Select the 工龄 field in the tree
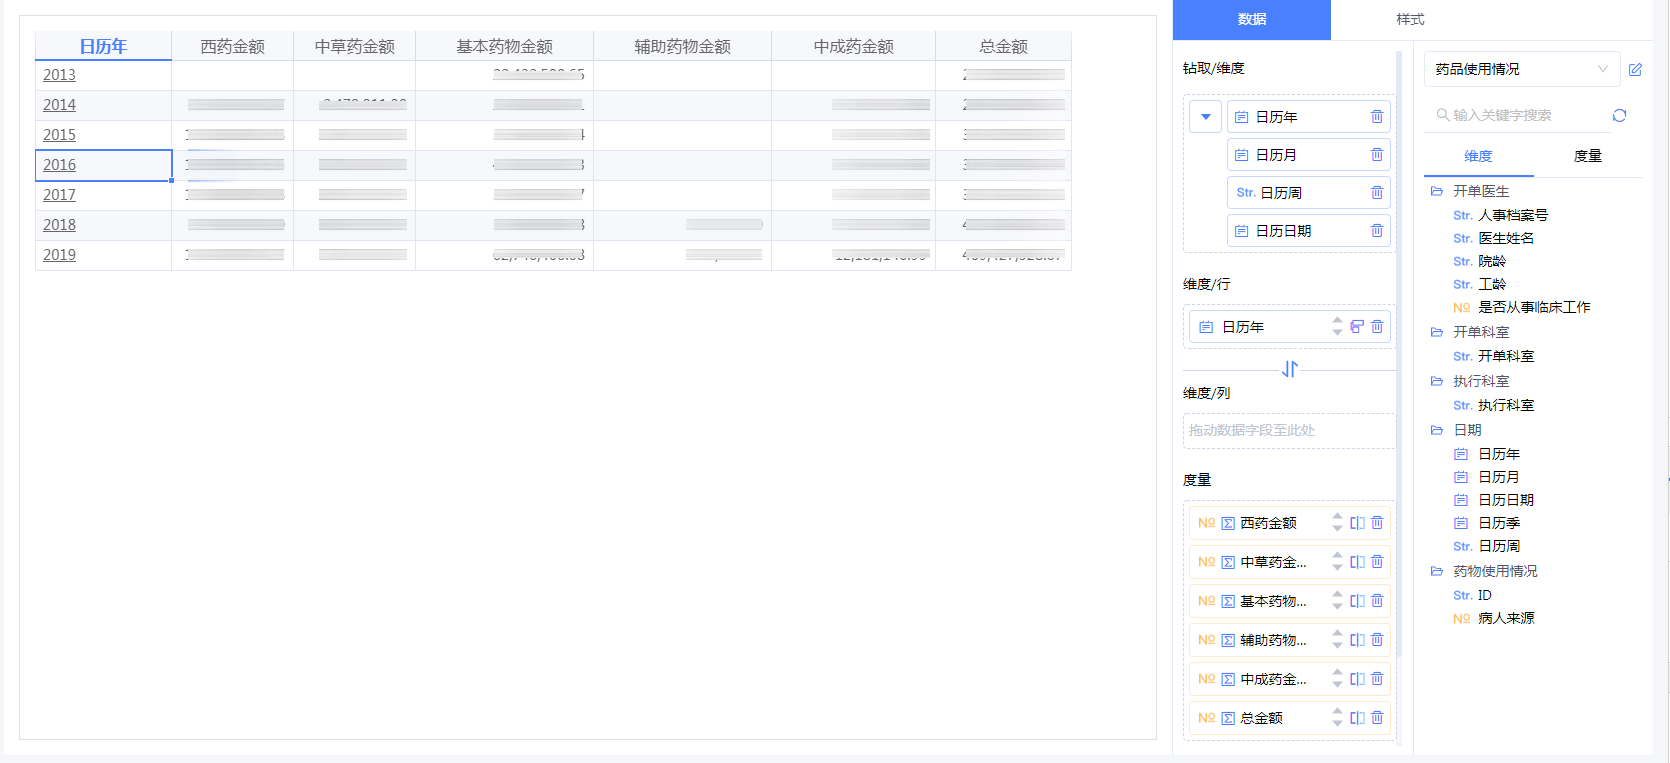The image size is (1670, 763). 1492,284
